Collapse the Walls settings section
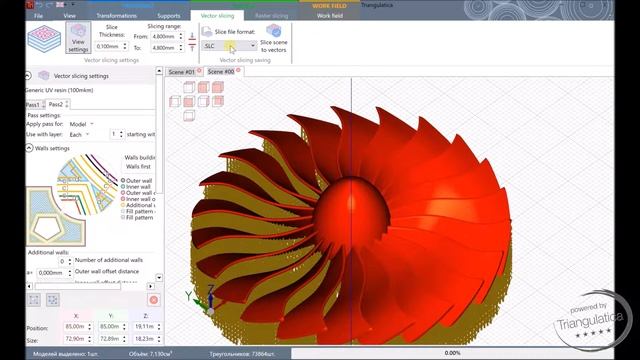The image size is (640, 360). pyautogui.click(x=29, y=148)
